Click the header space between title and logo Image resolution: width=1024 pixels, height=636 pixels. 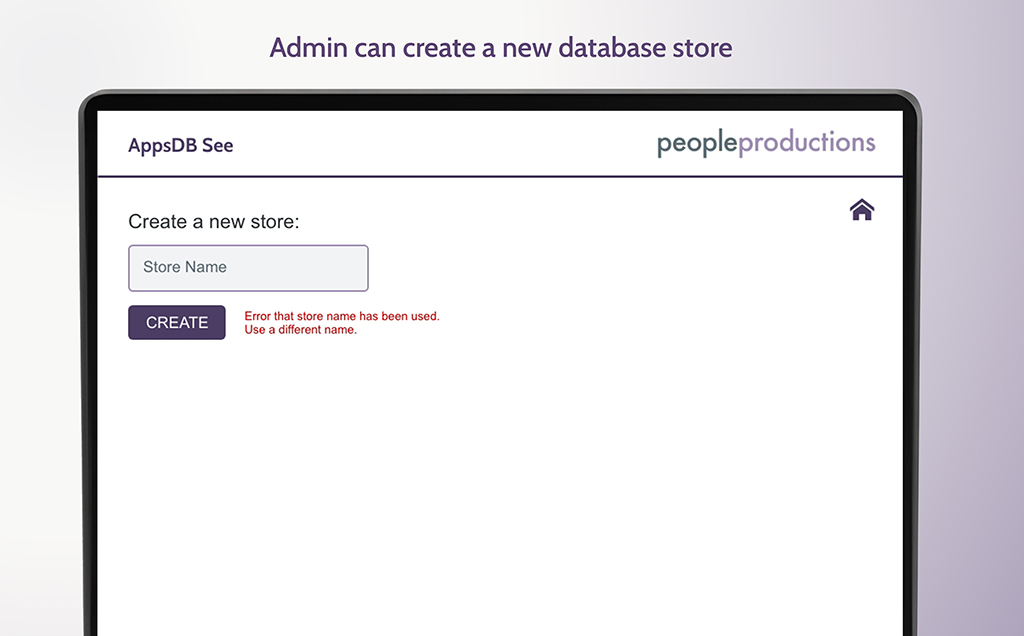440,144
